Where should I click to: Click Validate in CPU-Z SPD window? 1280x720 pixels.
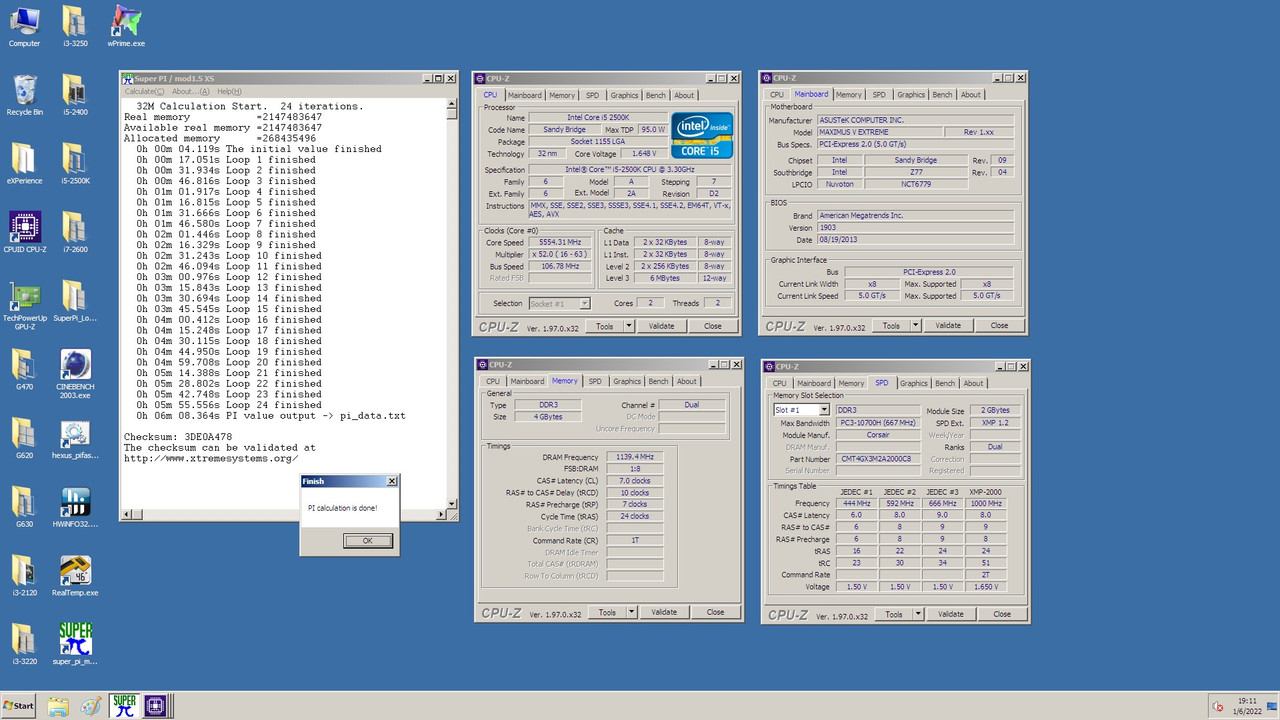(951, 614)
